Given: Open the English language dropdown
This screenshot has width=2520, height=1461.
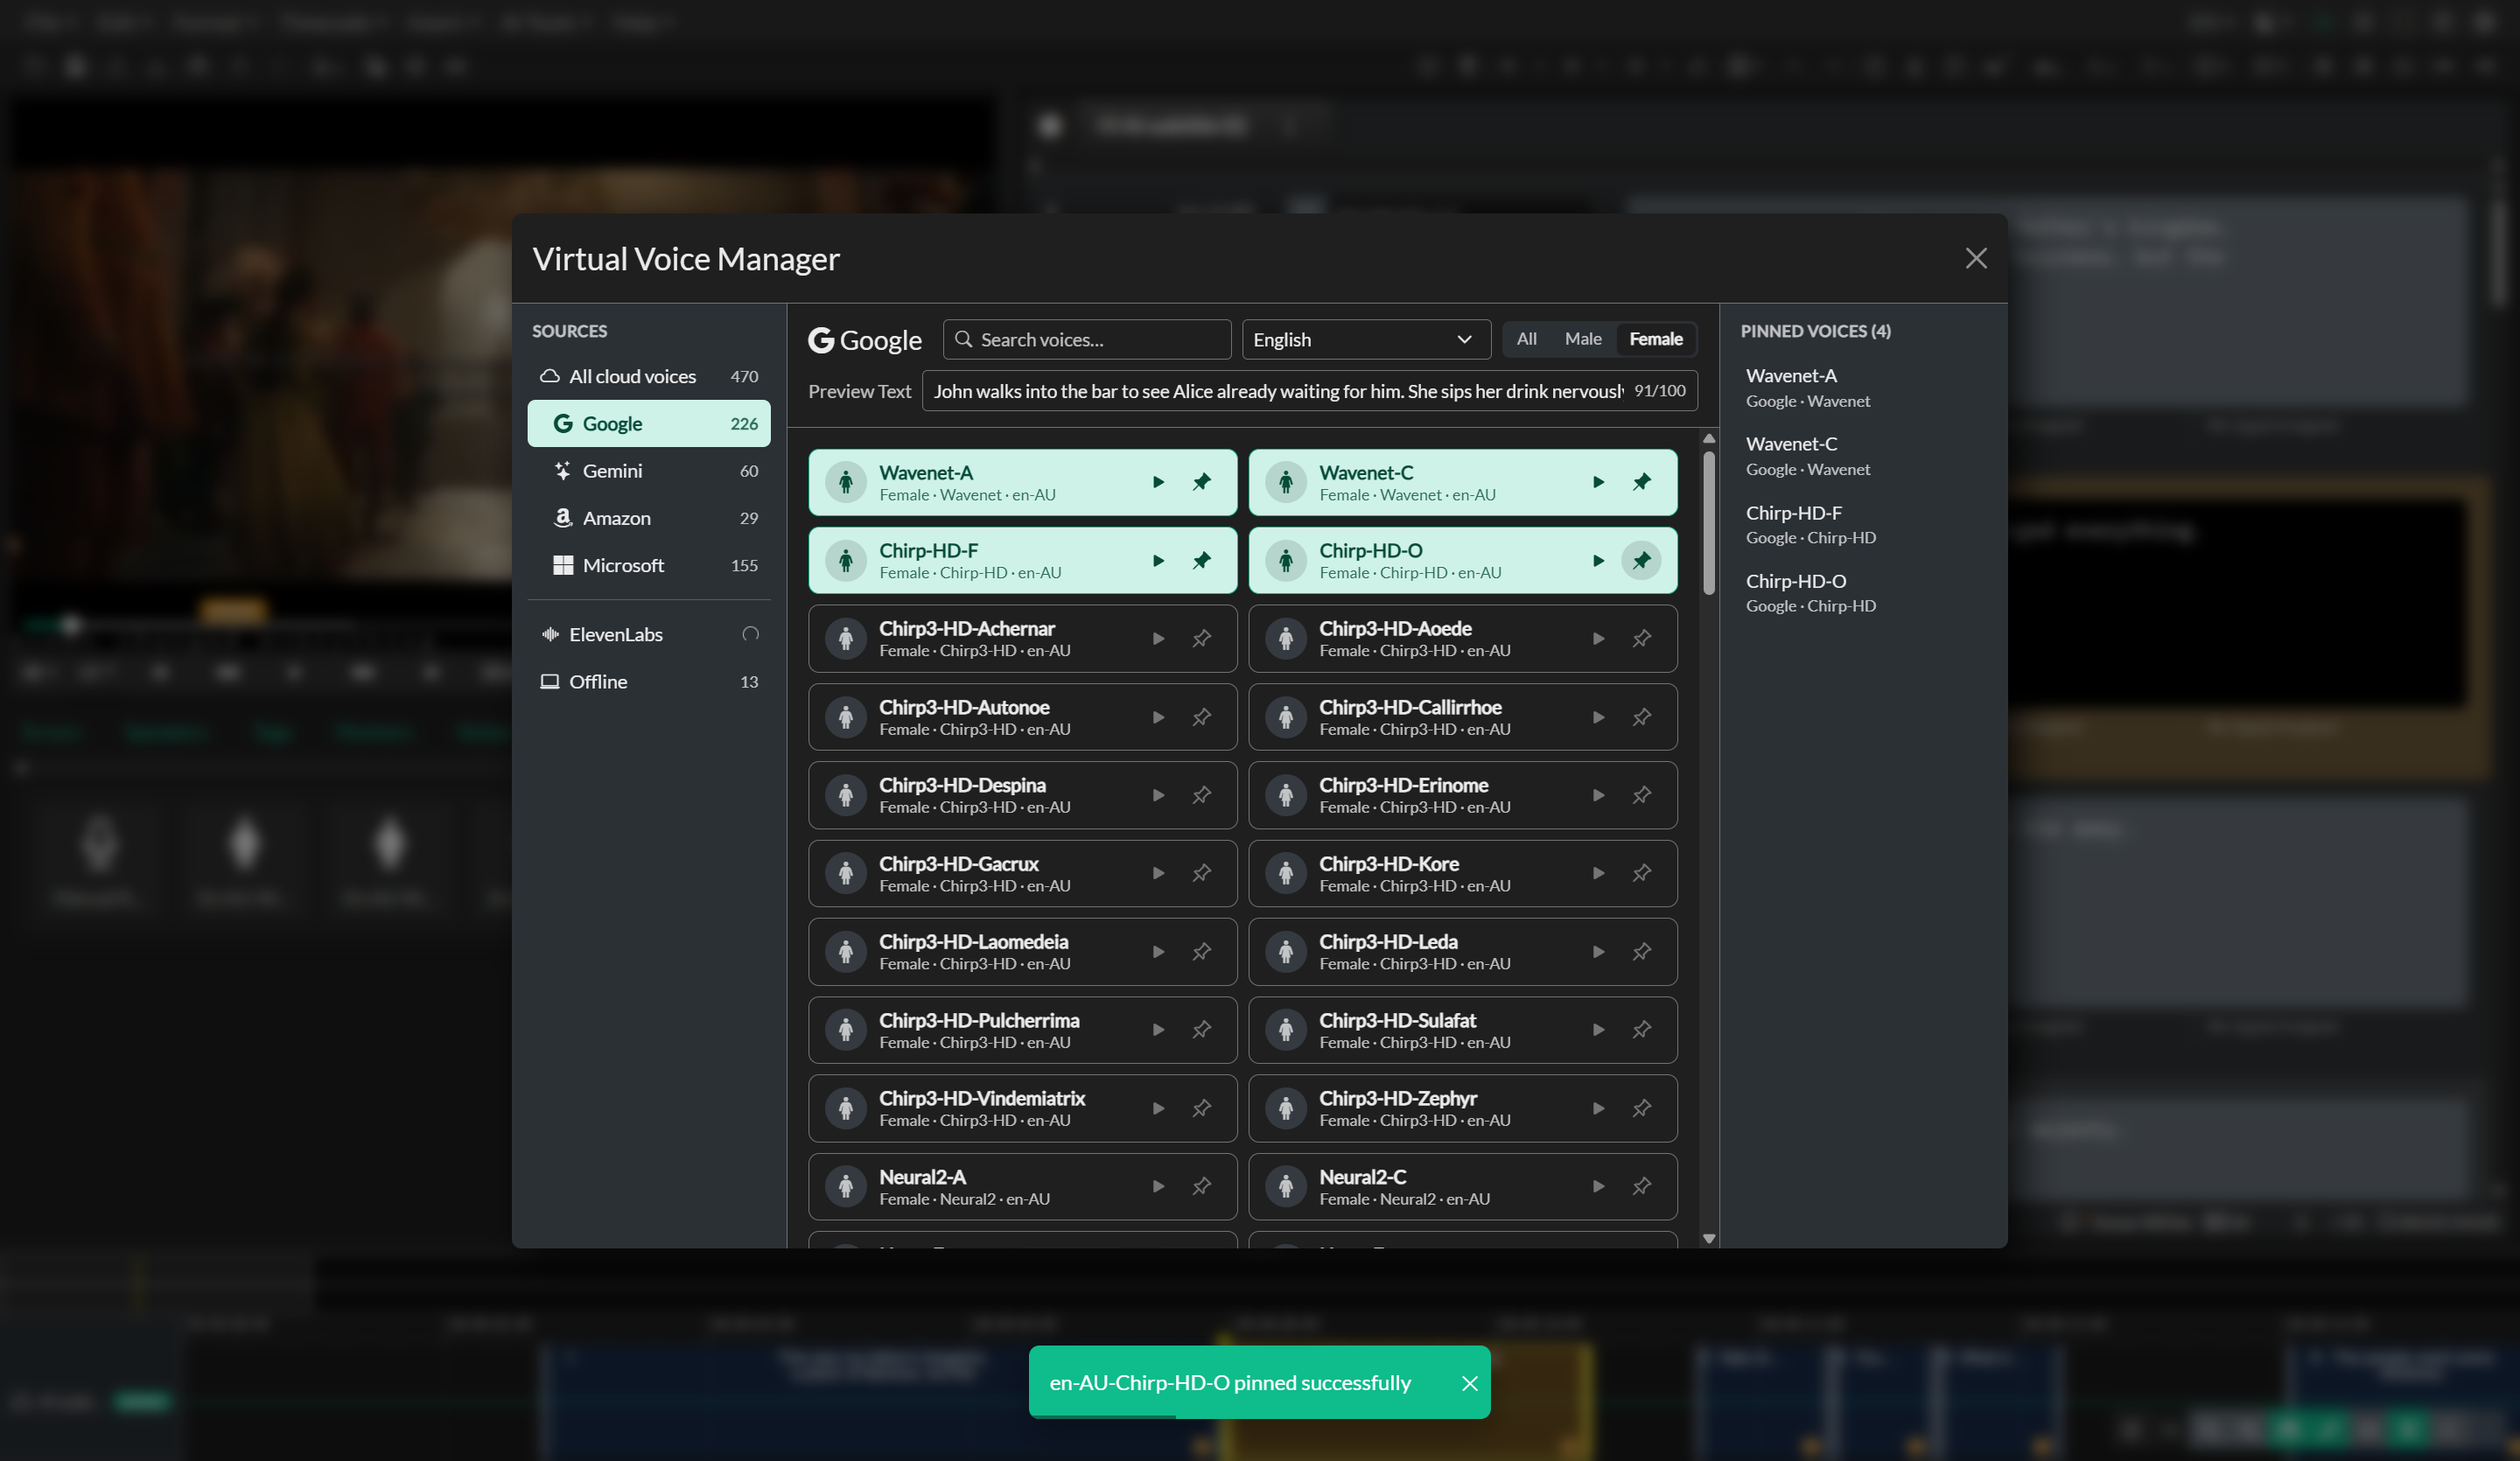Looking at the screenshot, I should click(1365, 339).
